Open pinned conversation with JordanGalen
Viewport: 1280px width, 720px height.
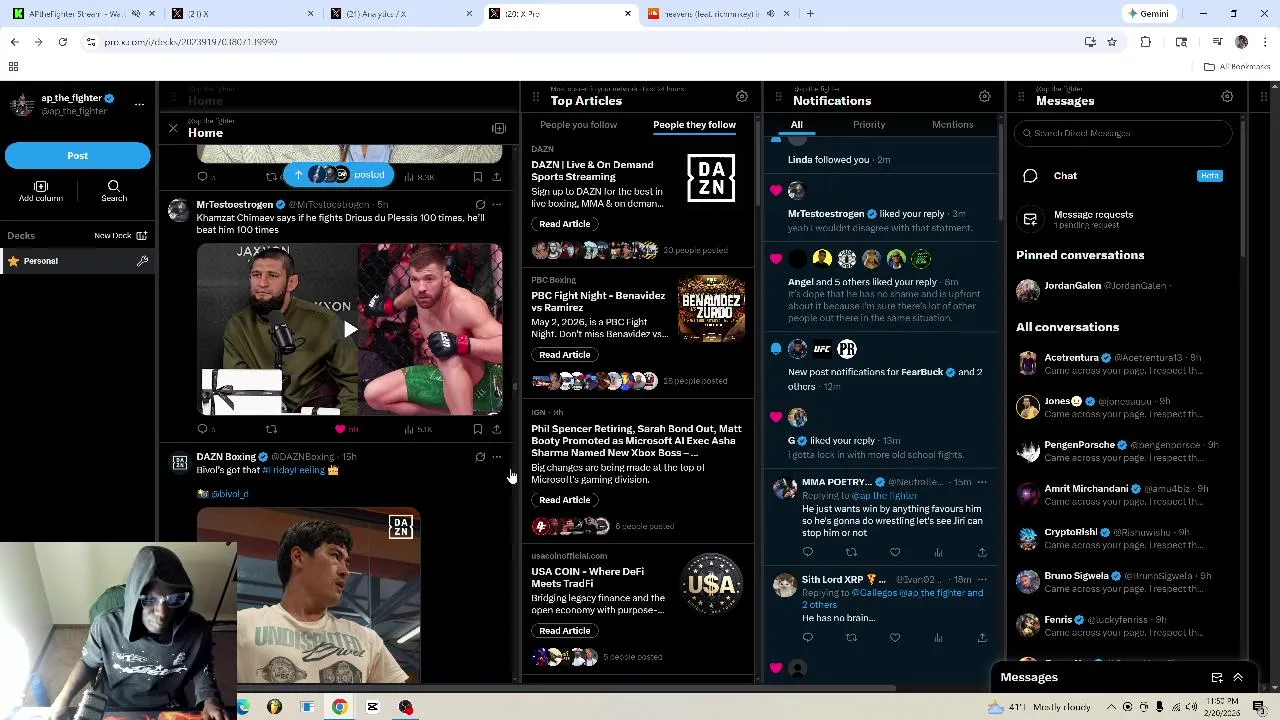point(1124,290)
